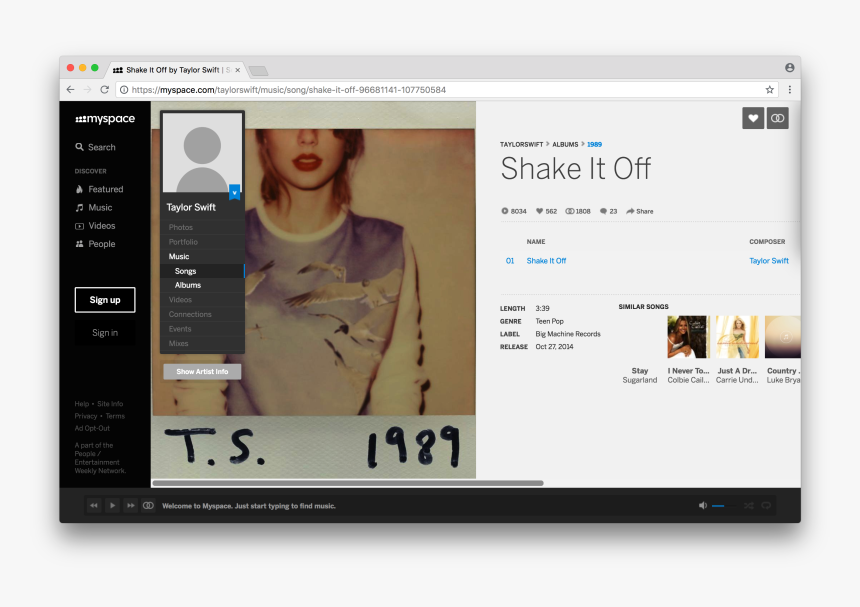Close the Shake It Off browser tab
This screenshot has width=860, height=607.
click(237, 70)
